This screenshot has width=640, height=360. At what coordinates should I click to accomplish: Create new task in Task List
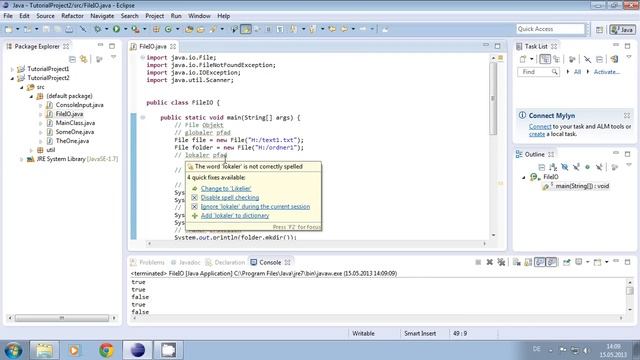523,59
